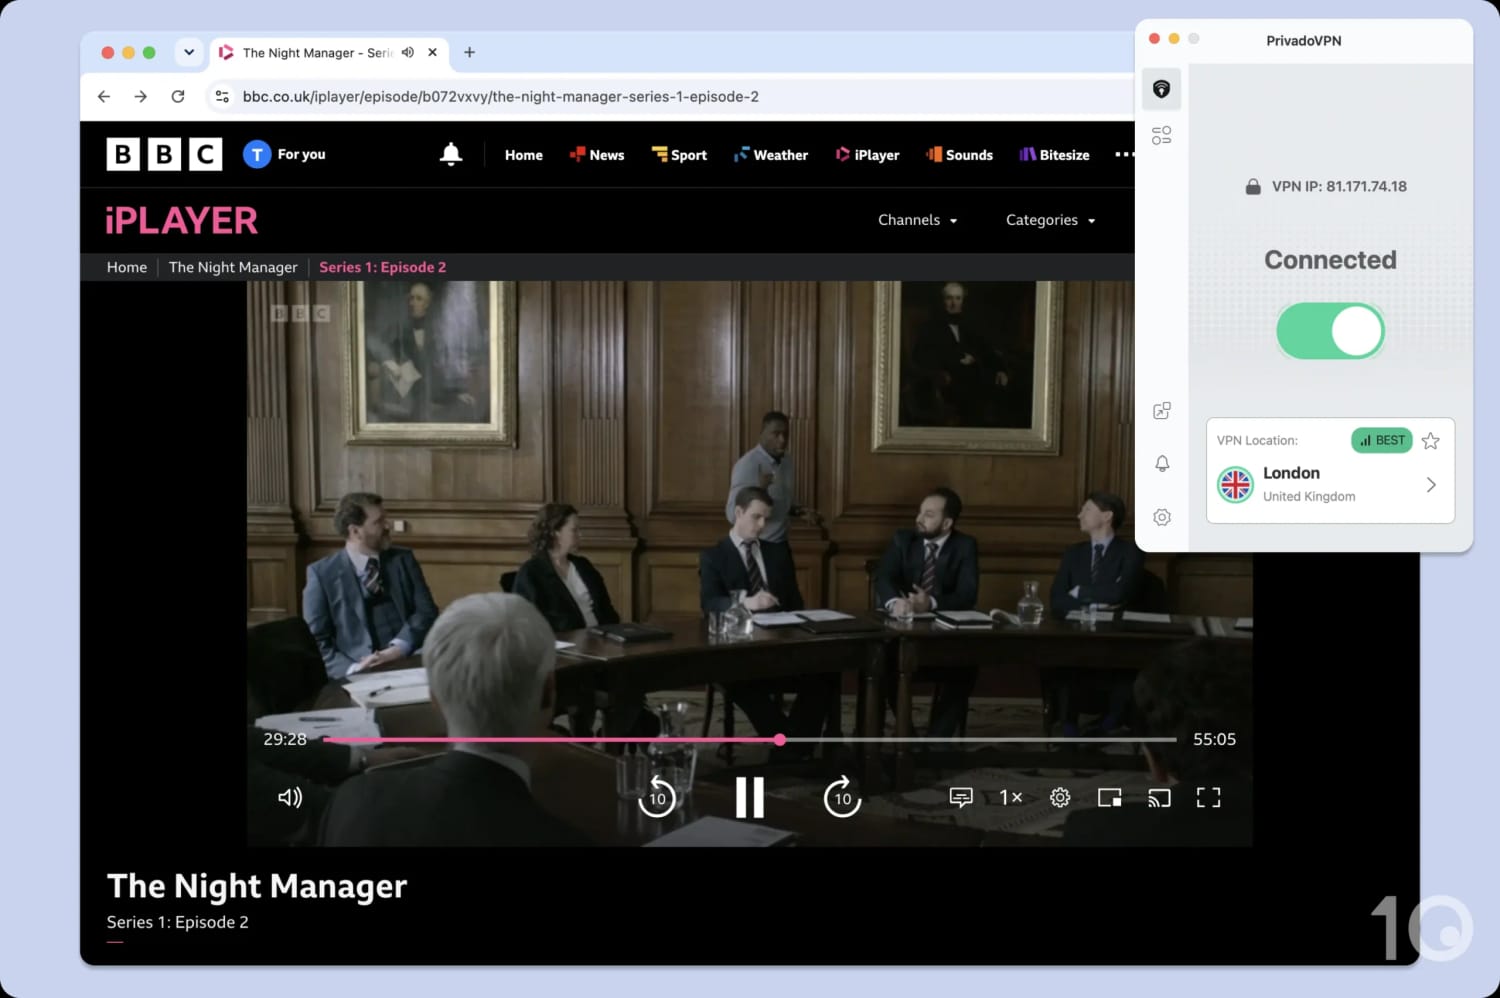The width and height of the screenshot is (1500, 998).
Task: Open the For you account menu
Action: pos(285,154)
